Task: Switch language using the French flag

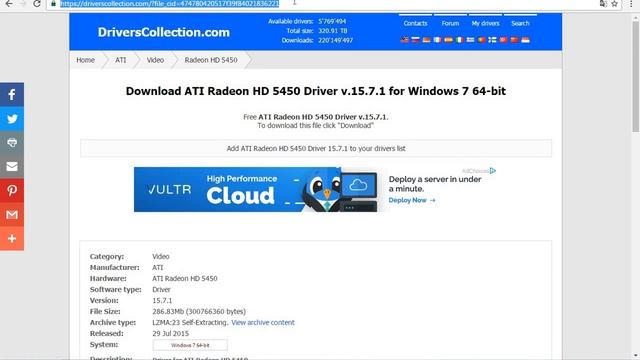Action: tap(438, 40)
